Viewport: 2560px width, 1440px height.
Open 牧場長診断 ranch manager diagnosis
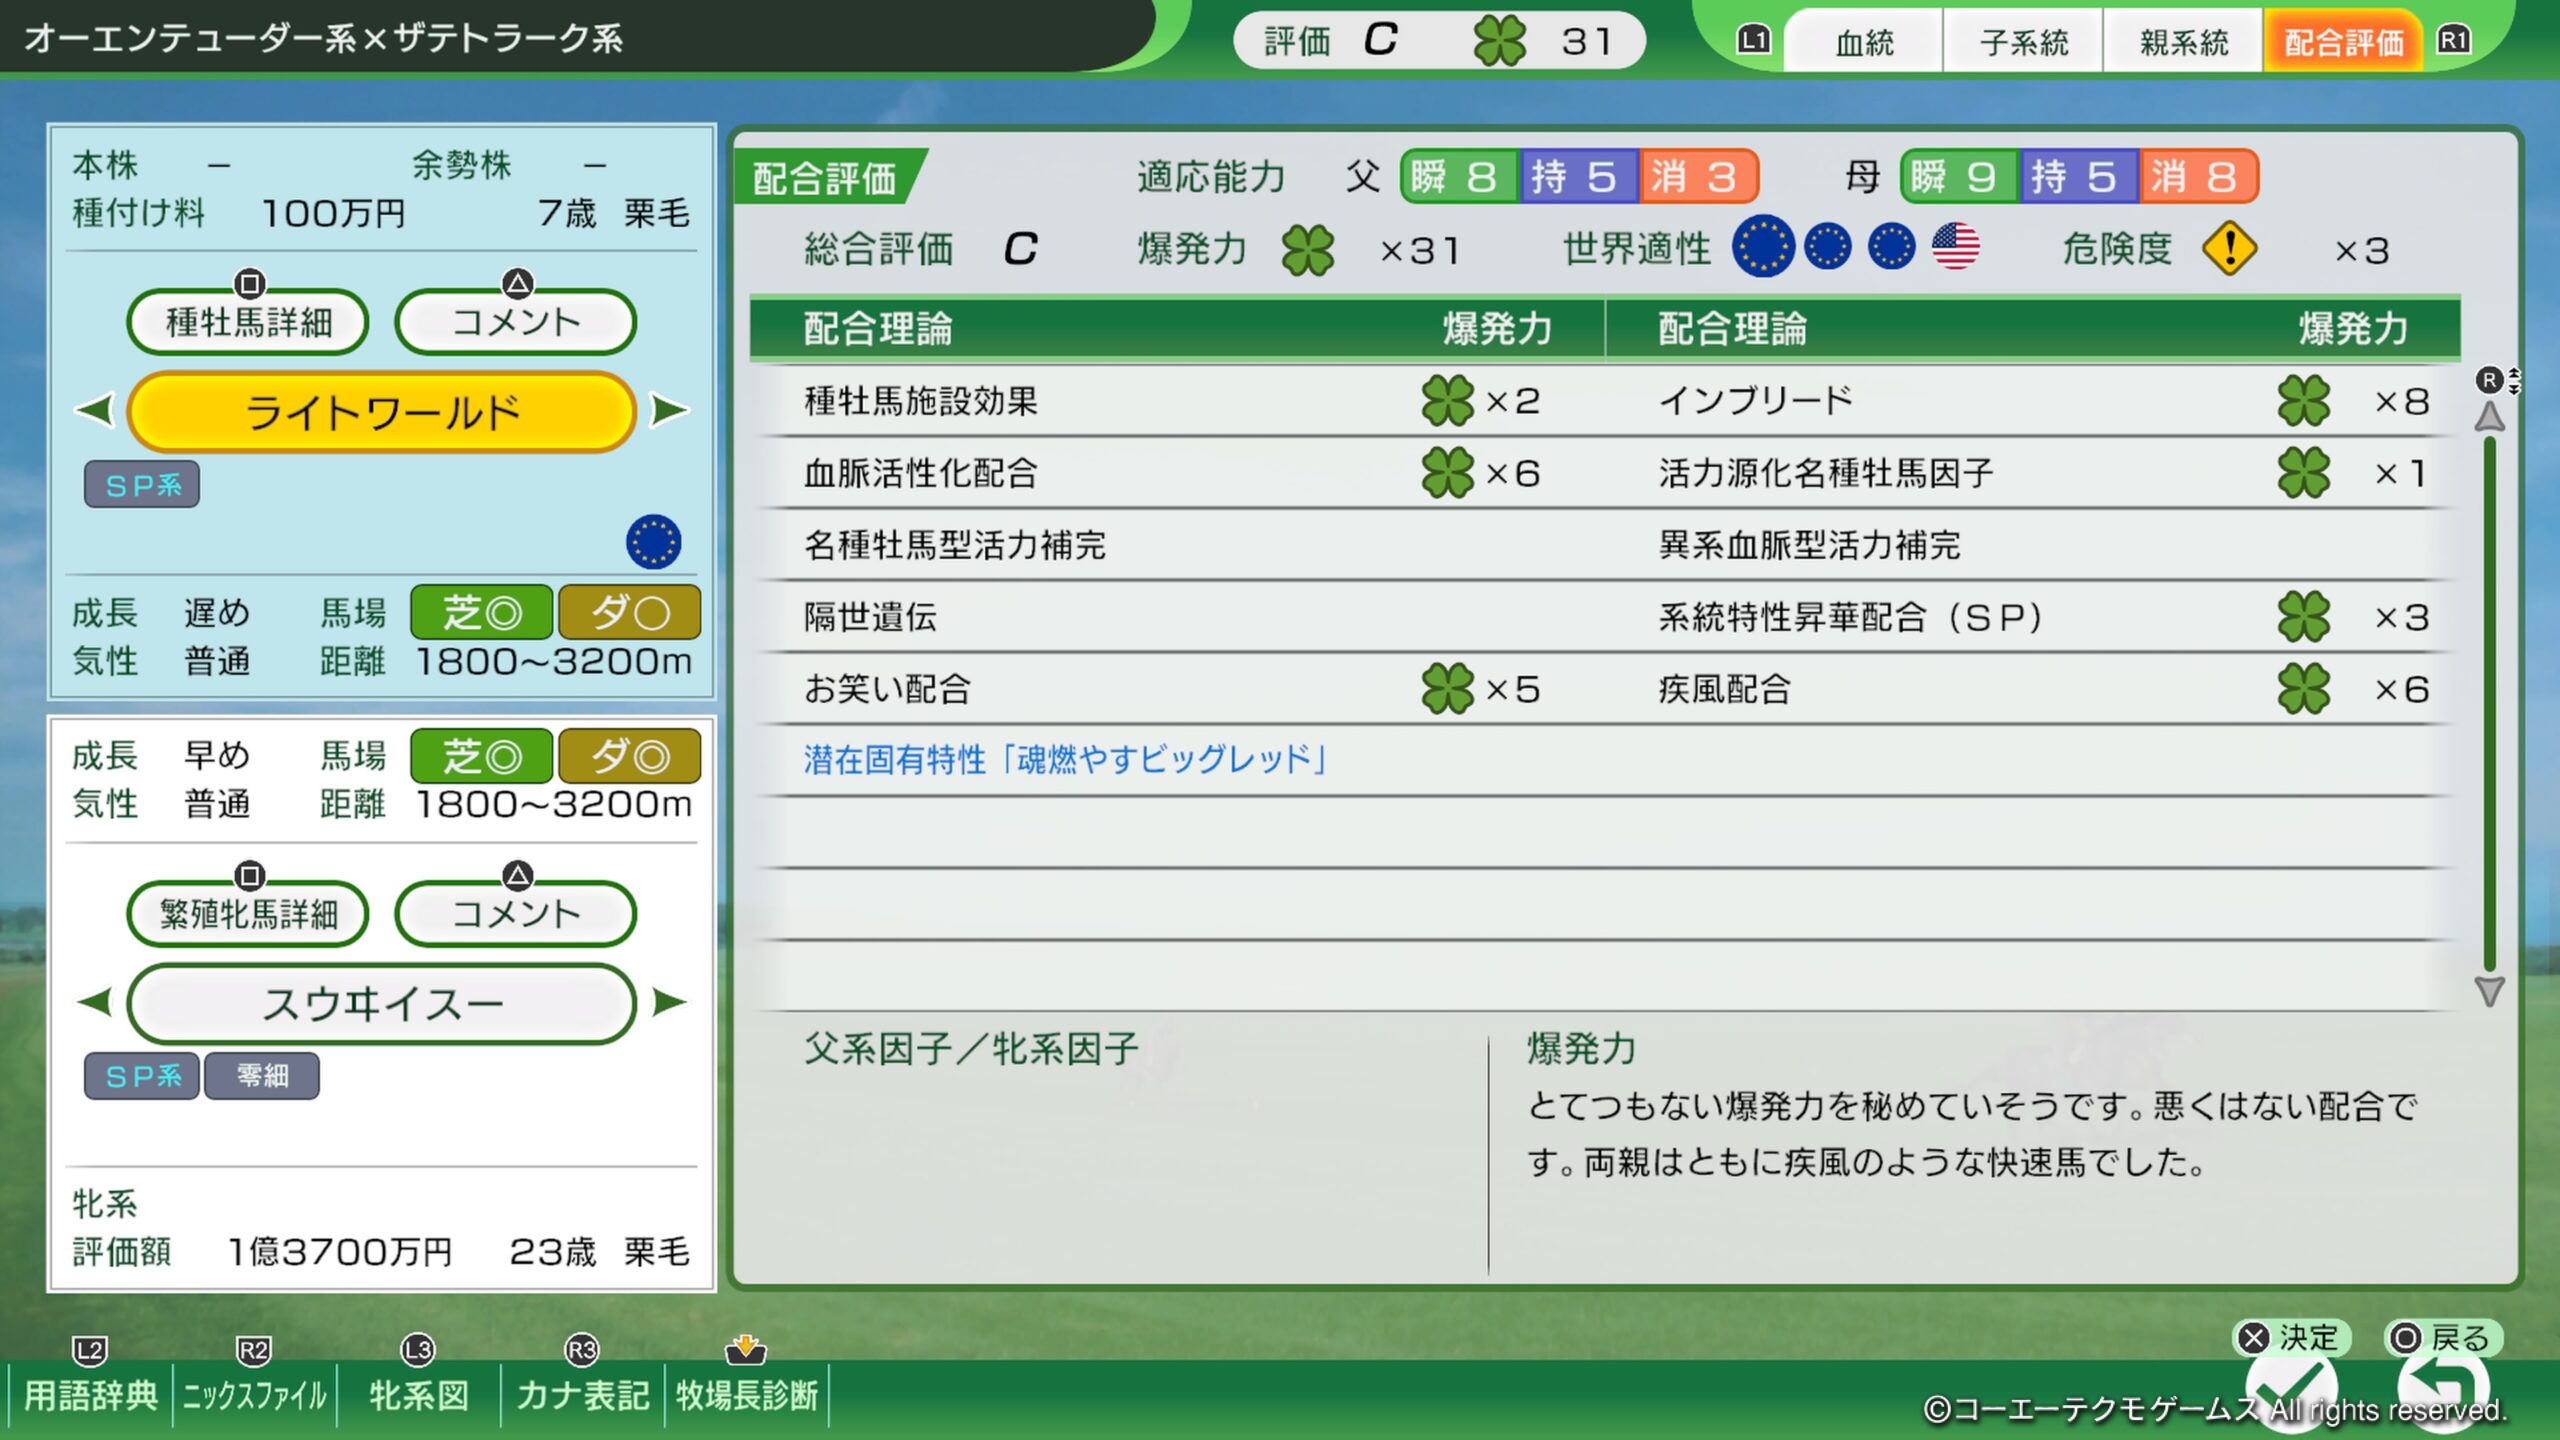[x=746, y=1393]
